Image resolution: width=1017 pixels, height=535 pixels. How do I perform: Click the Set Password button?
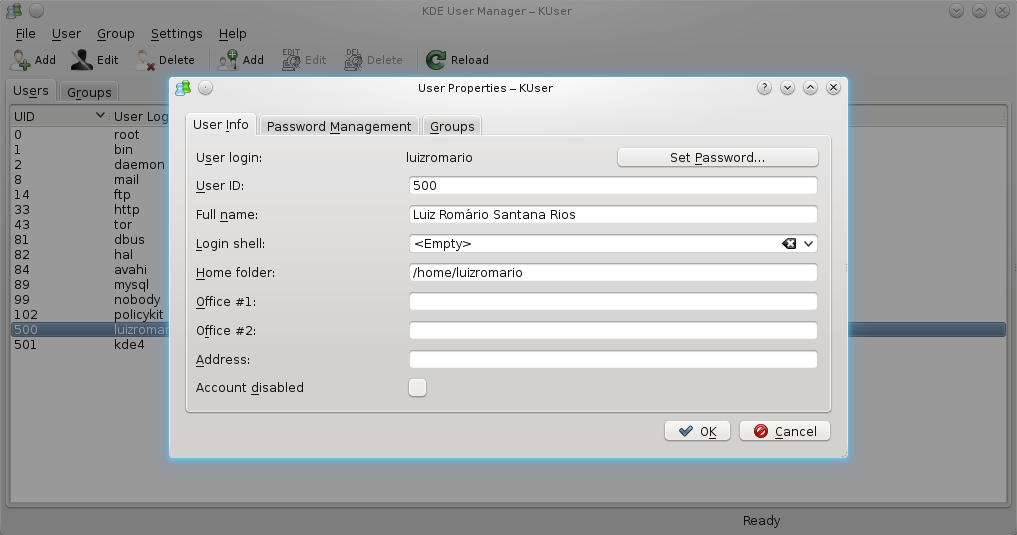(717, 157)
